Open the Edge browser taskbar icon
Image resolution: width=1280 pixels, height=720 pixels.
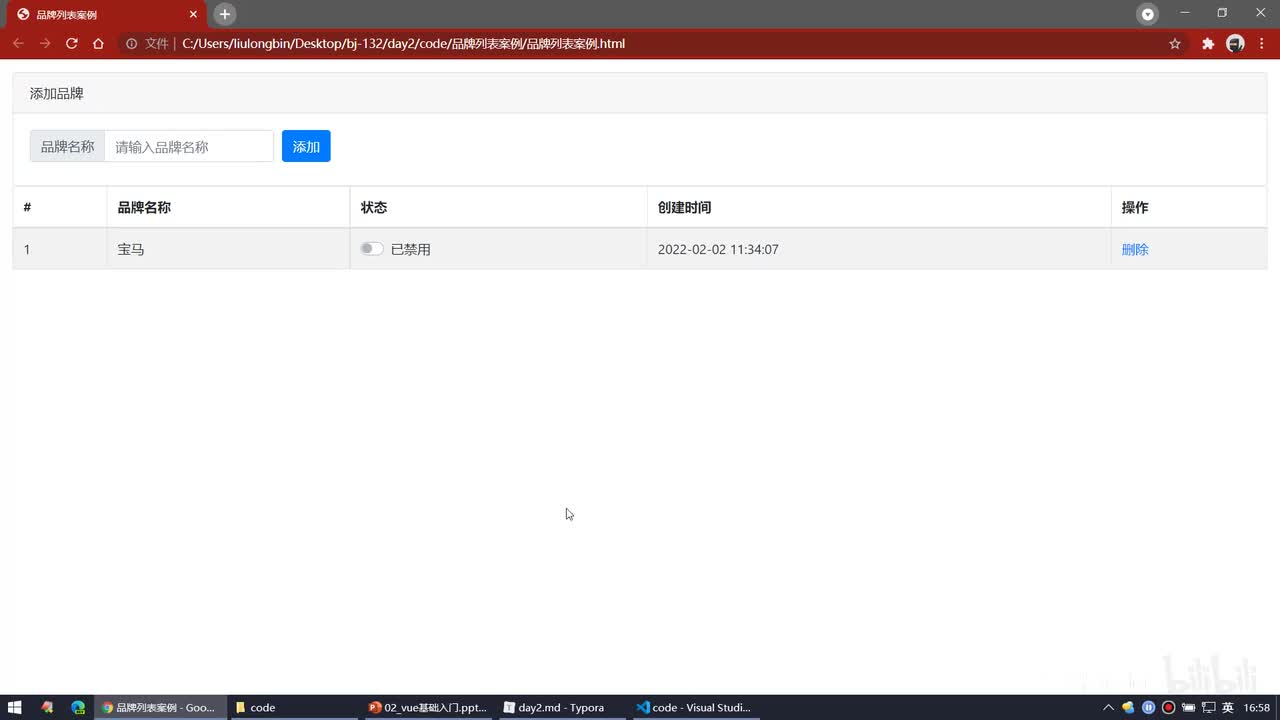click(78, 707)
